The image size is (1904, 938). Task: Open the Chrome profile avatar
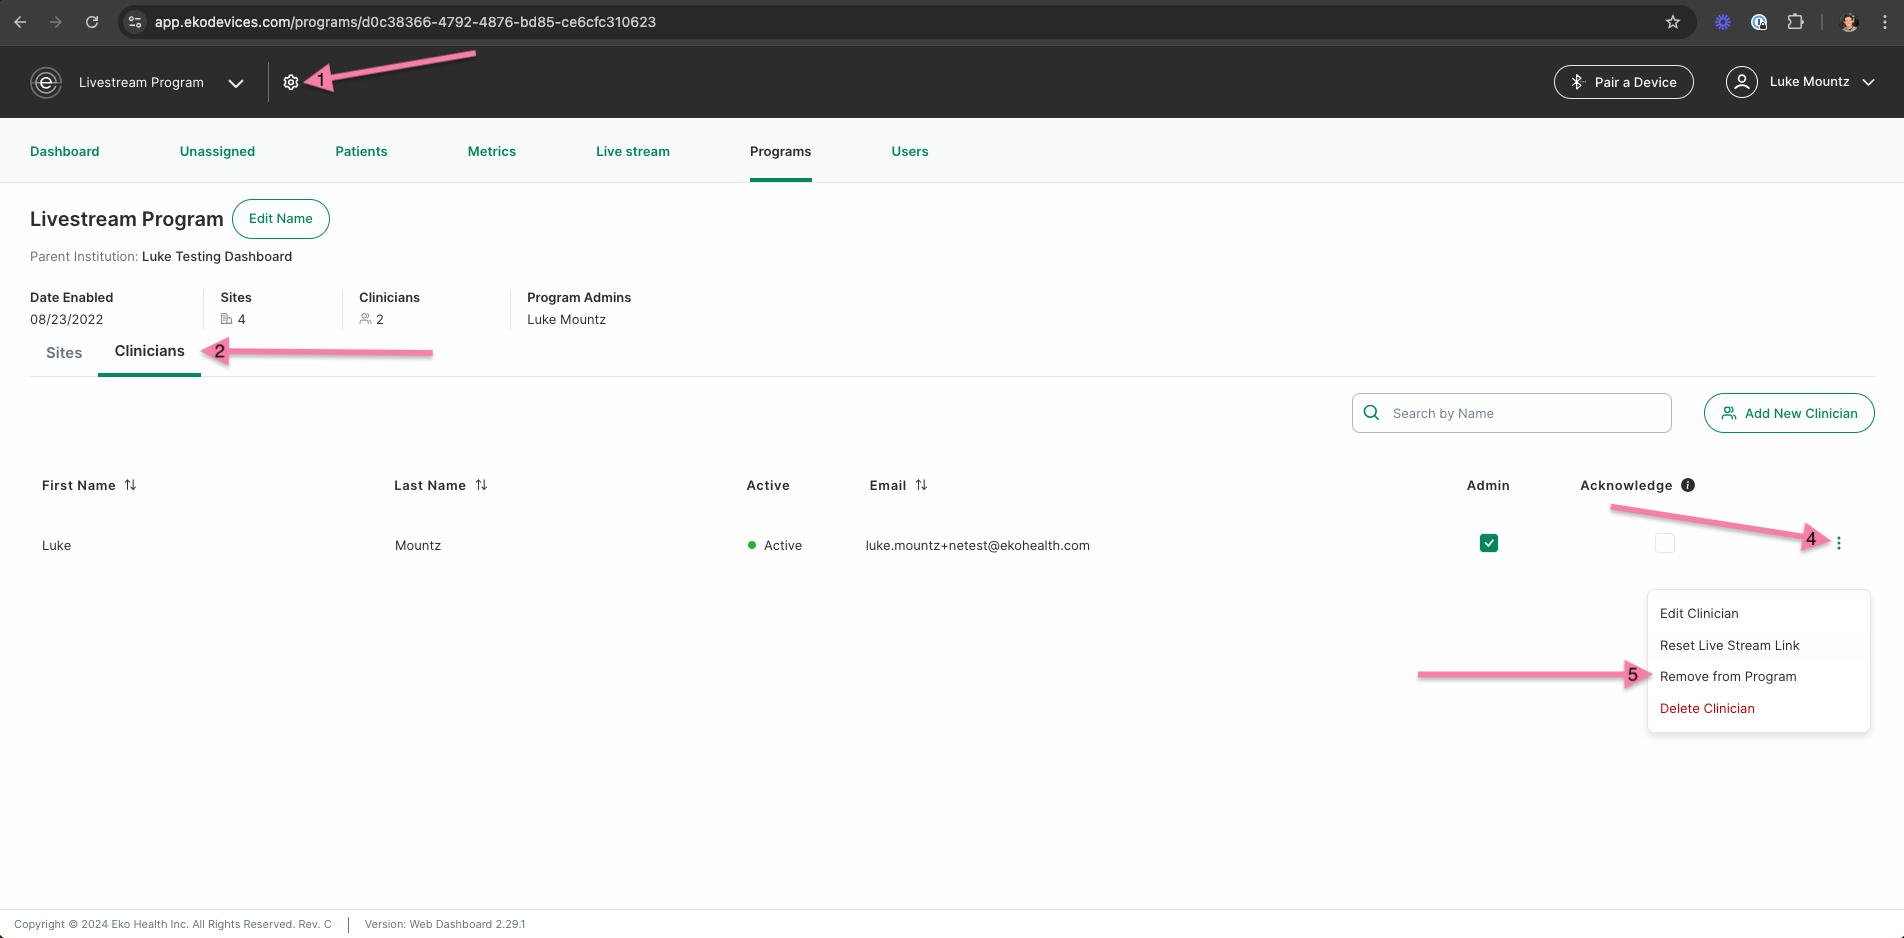point(1849,22)
